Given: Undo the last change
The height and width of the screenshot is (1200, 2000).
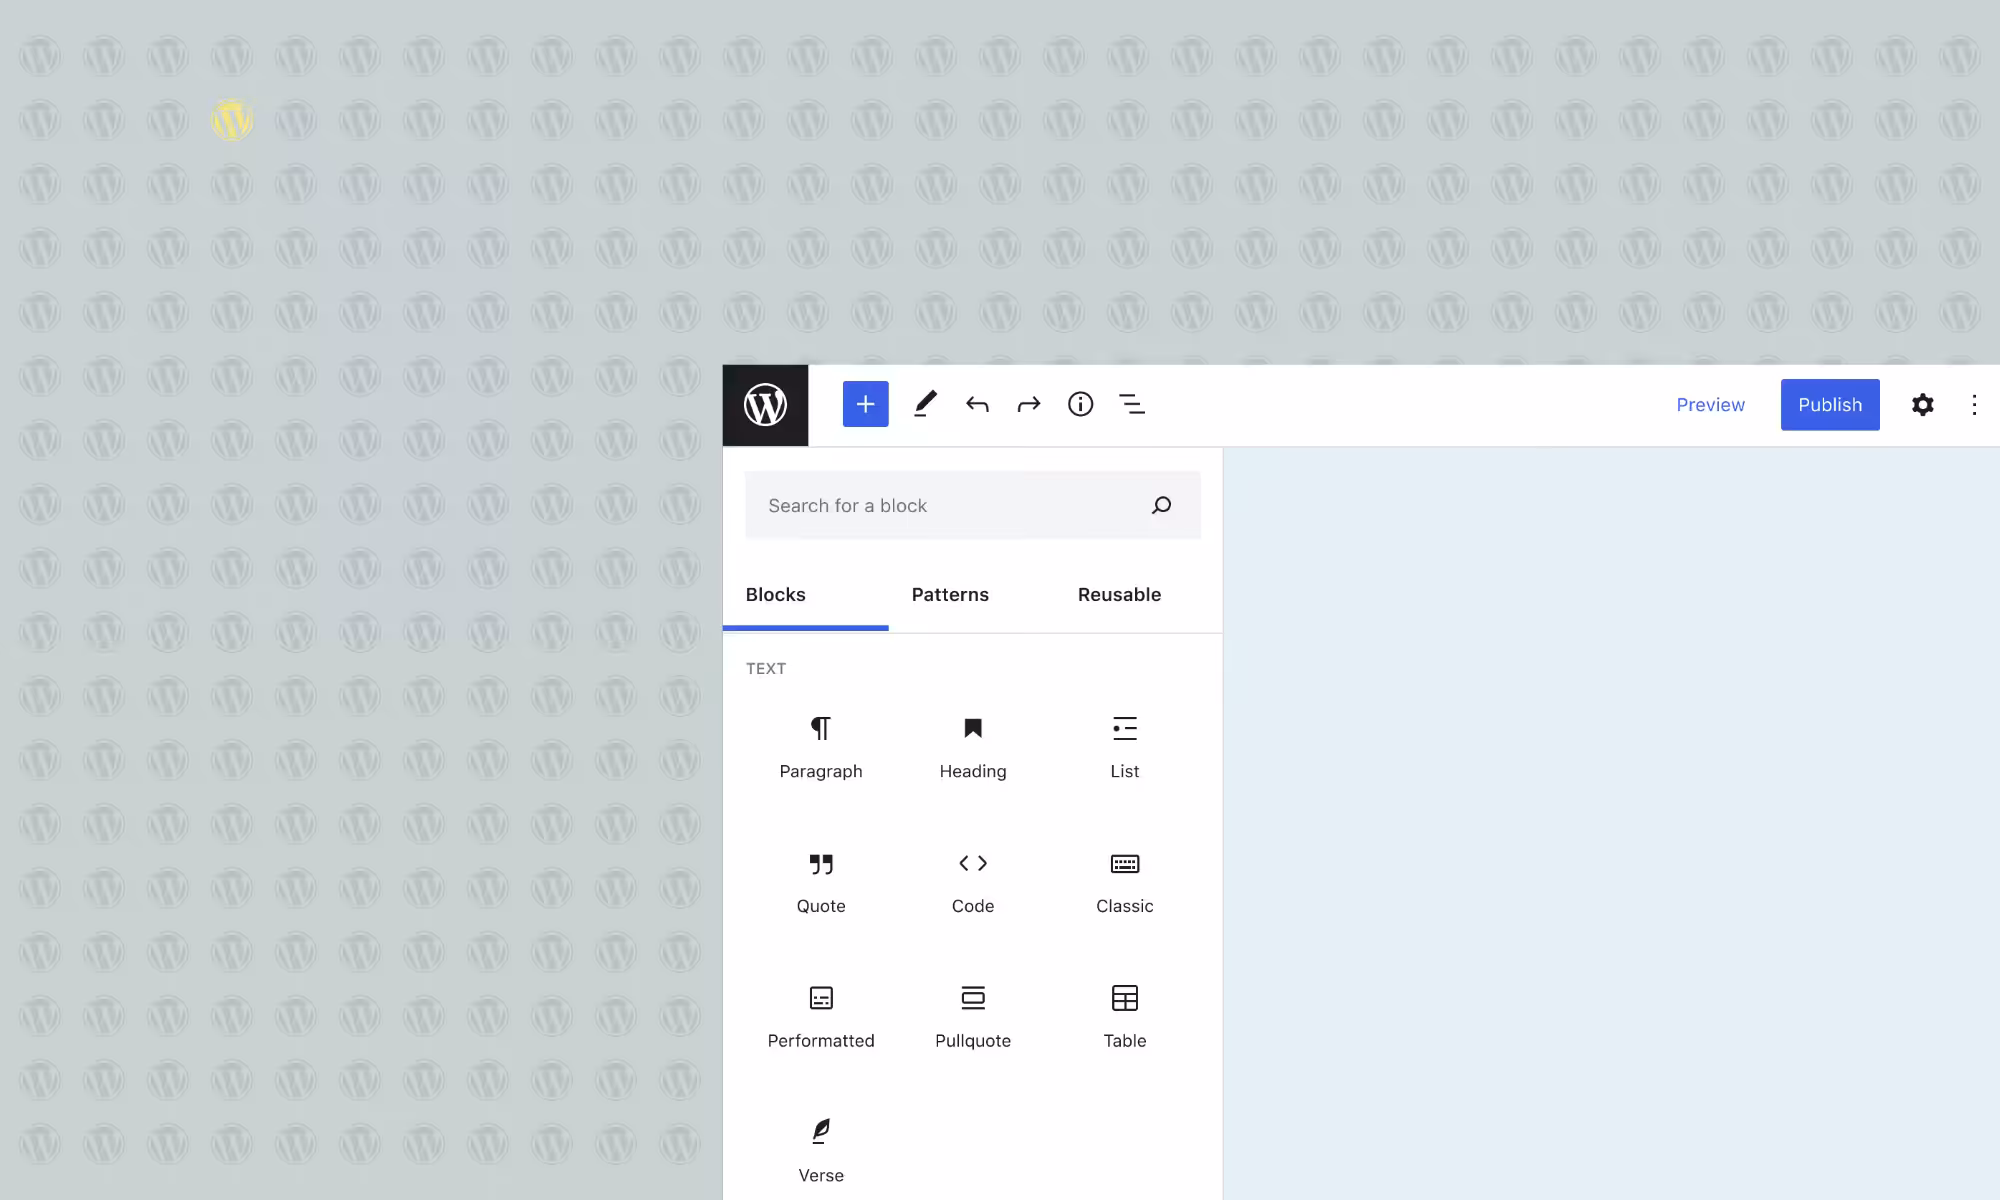Looking at the screenshot, I should 977,404.
